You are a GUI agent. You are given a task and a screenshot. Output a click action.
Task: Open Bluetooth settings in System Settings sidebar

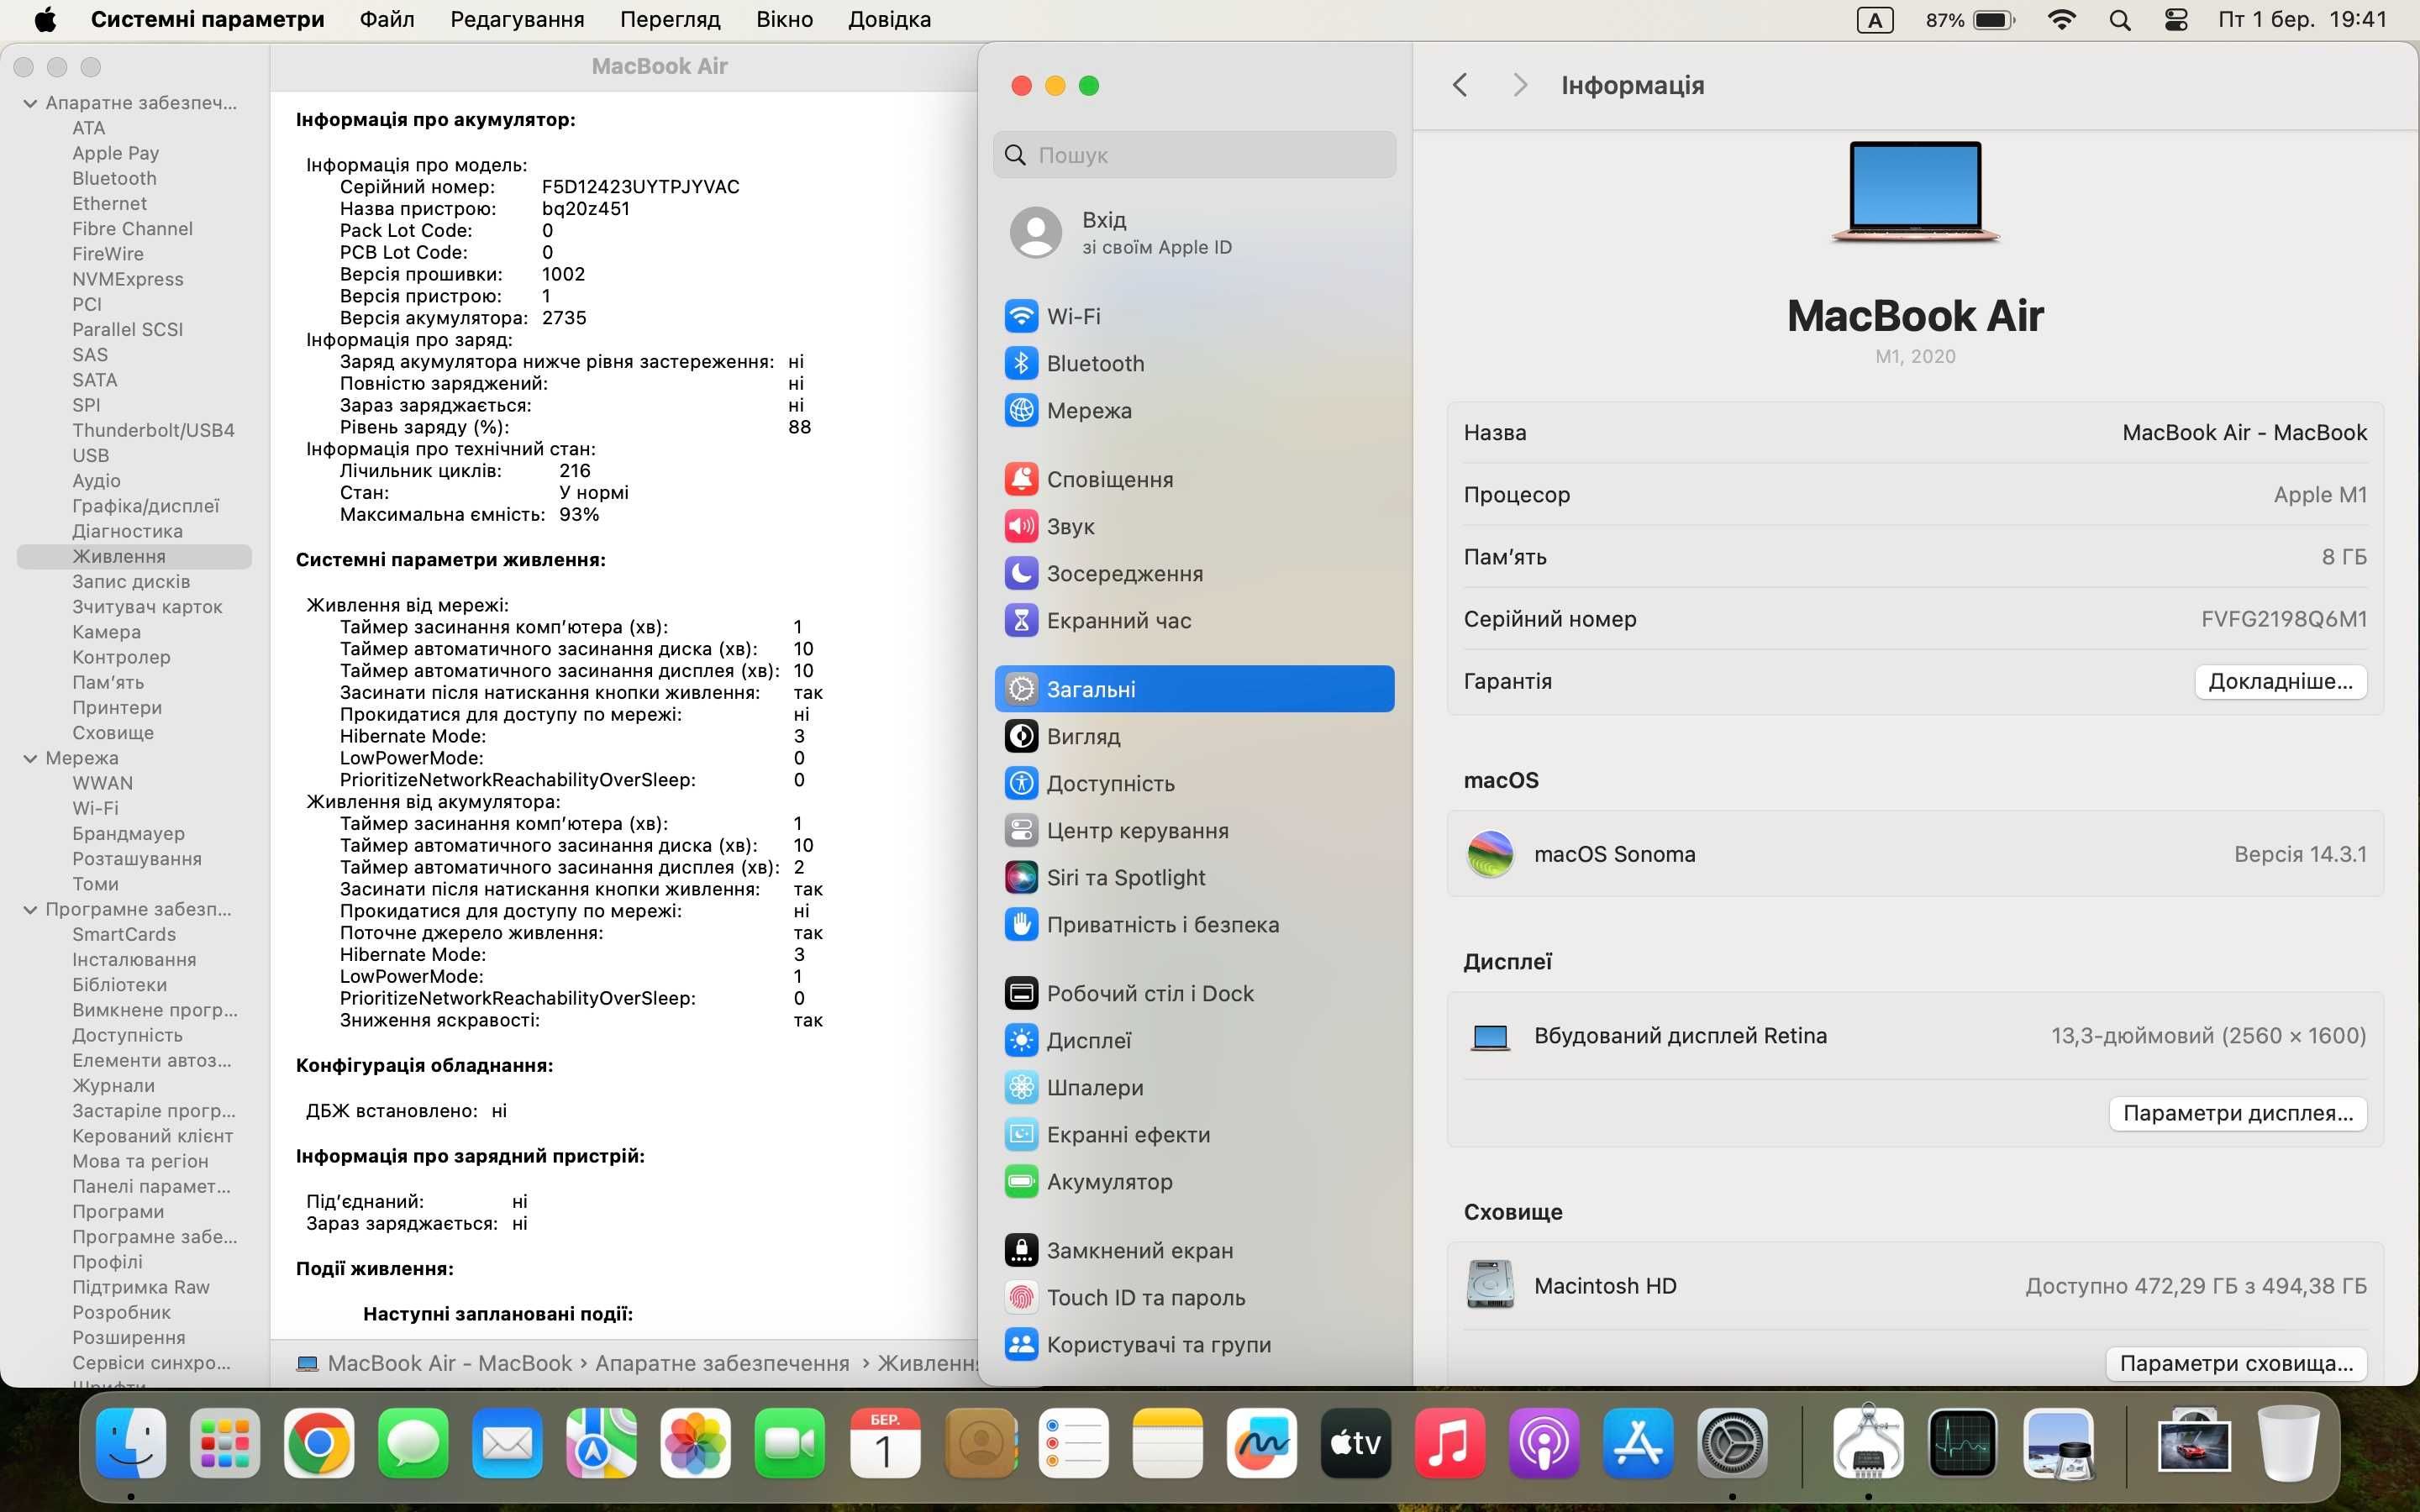[x=1194, y=363]
